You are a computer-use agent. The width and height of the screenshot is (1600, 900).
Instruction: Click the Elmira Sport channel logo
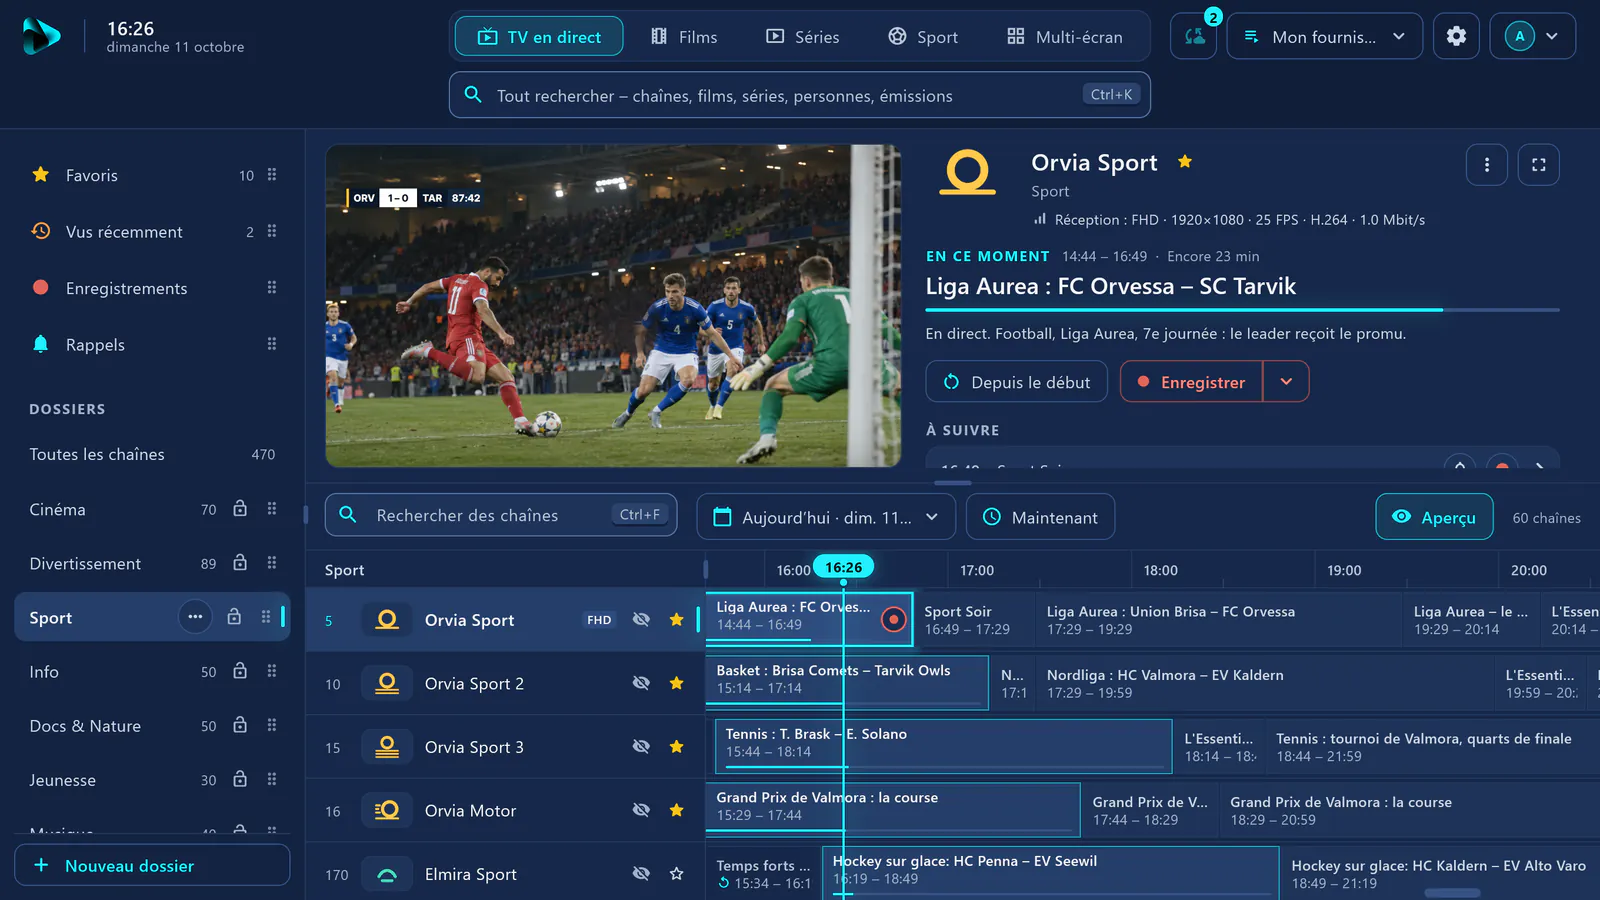(387, 874)
